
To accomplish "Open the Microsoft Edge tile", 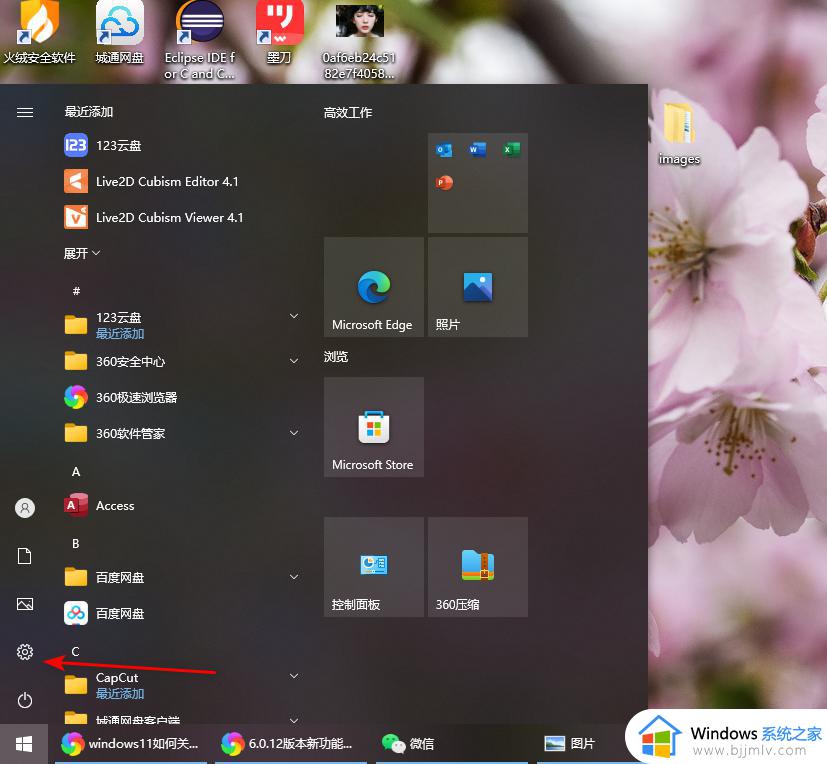I will pos(373,287).
